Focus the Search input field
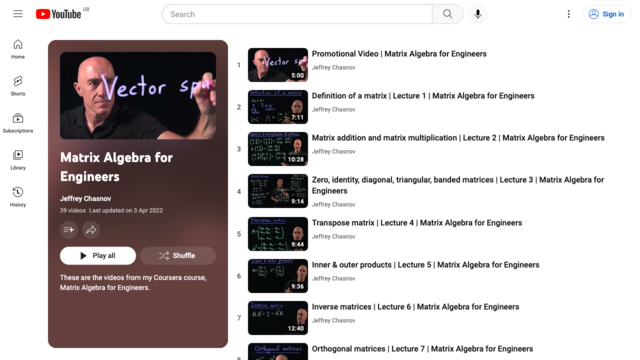The width and height of the screenshot is (640, 360). (x=297, y=14)
